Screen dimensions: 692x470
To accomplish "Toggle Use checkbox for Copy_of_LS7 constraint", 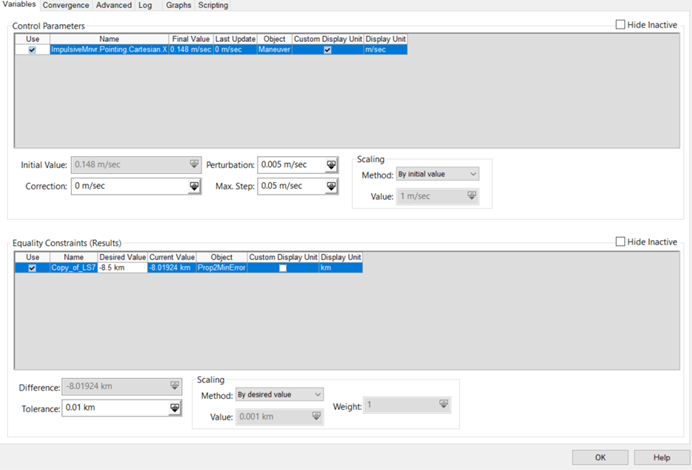I will [x=32, y=268].
